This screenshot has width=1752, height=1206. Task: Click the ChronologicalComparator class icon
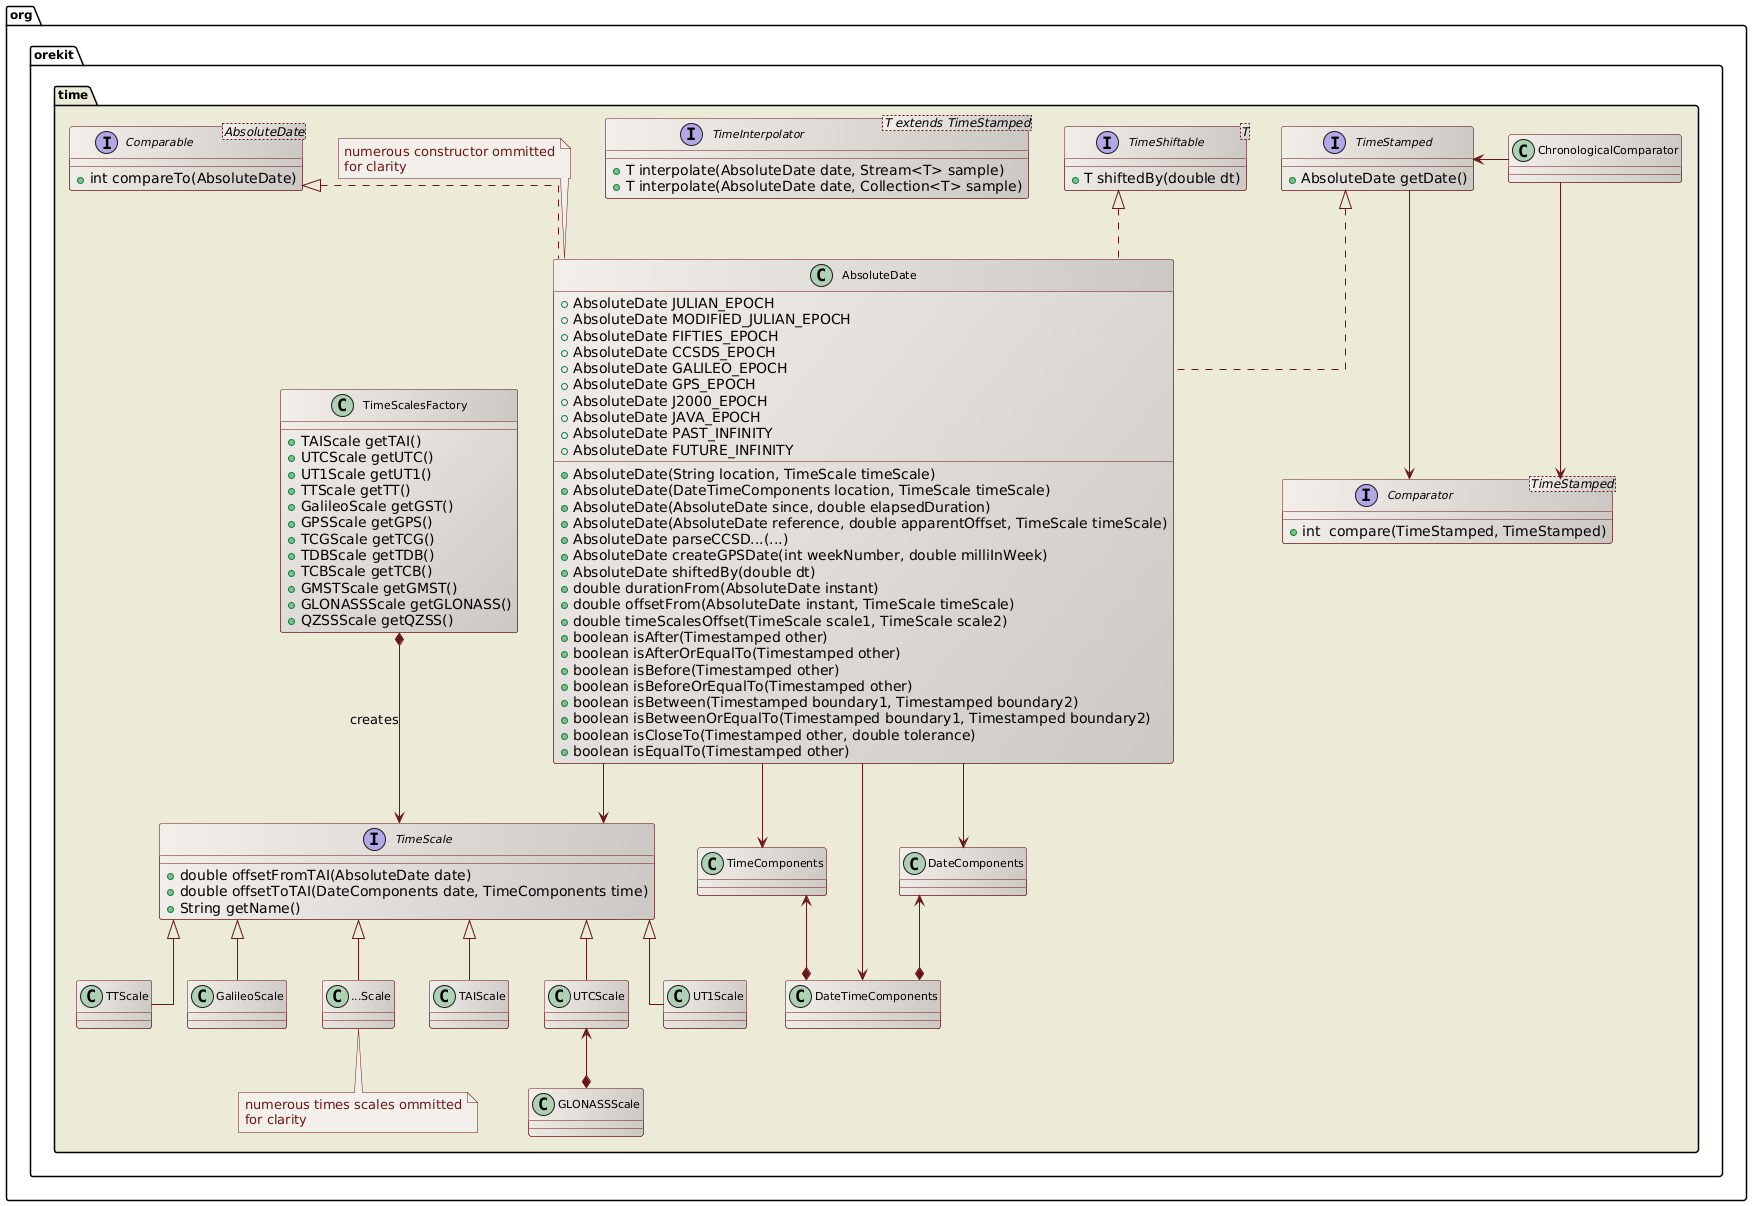point(1523,152)
